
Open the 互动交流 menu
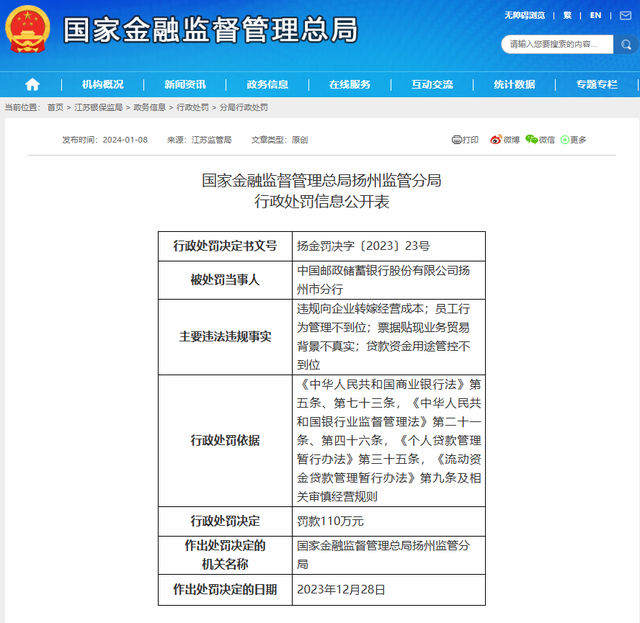click(x=432, y=85)
